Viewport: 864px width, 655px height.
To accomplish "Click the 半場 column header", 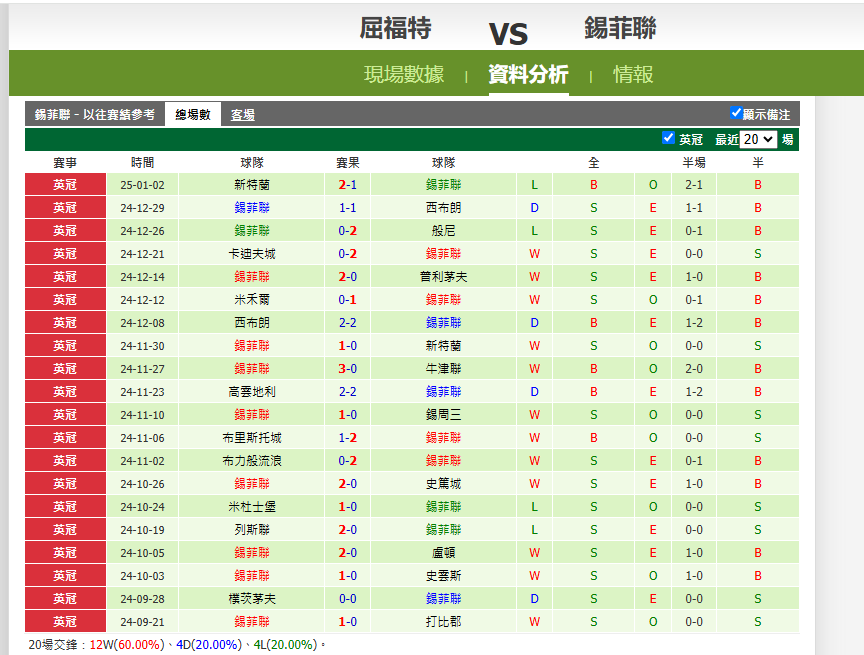I will coord(694,163).
